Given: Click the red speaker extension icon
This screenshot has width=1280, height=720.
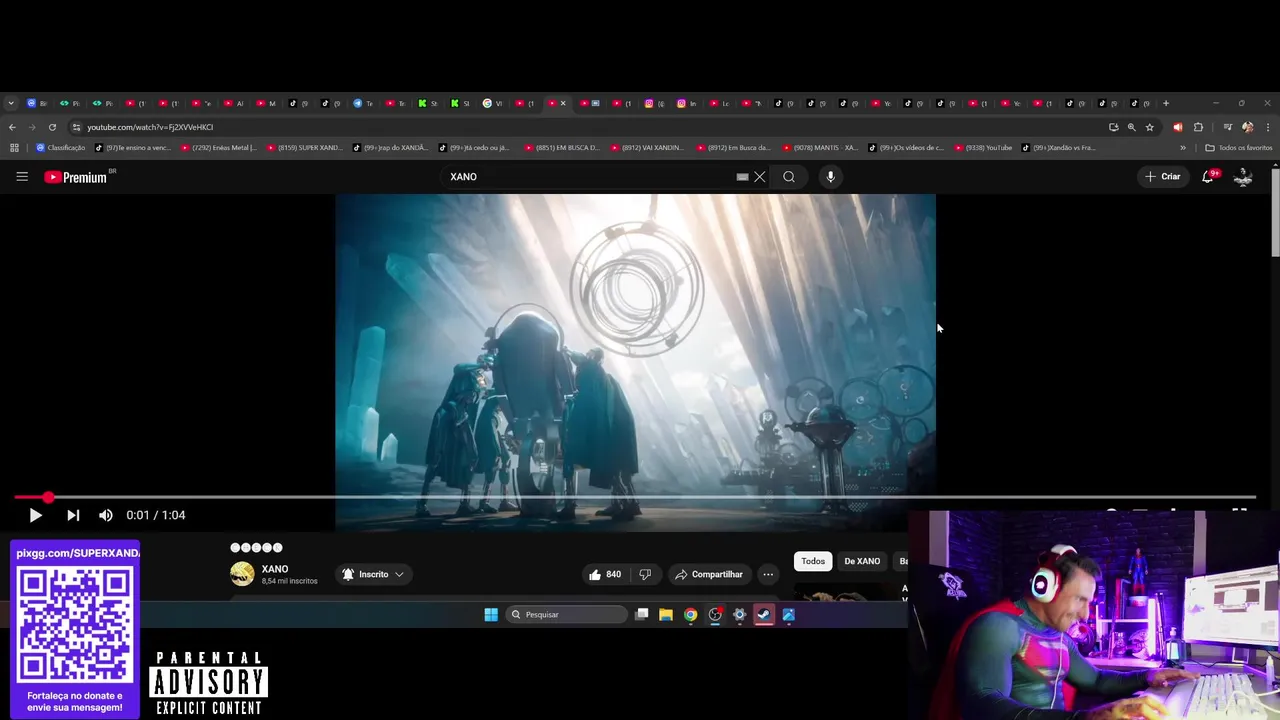Looking at the screenshot, I should point(1177,127).
